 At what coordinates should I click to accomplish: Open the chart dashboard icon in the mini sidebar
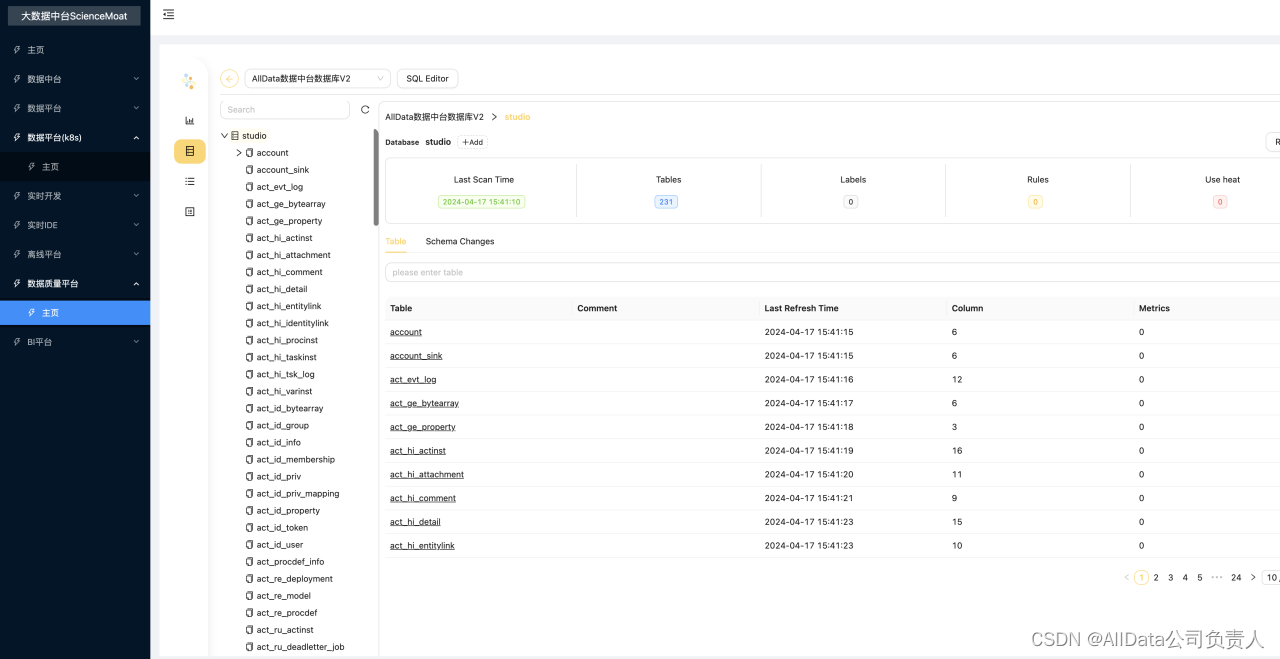point(190,121)
